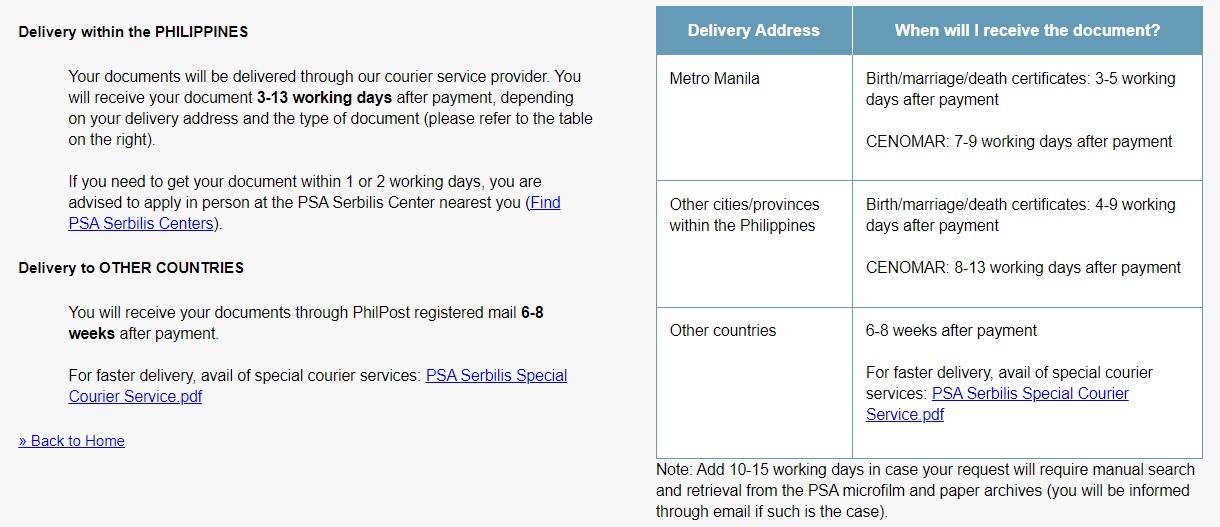Click the CENOMAR 8-13 working days text
This screenshot has width=1220, height=527.
click(1023, 268)
